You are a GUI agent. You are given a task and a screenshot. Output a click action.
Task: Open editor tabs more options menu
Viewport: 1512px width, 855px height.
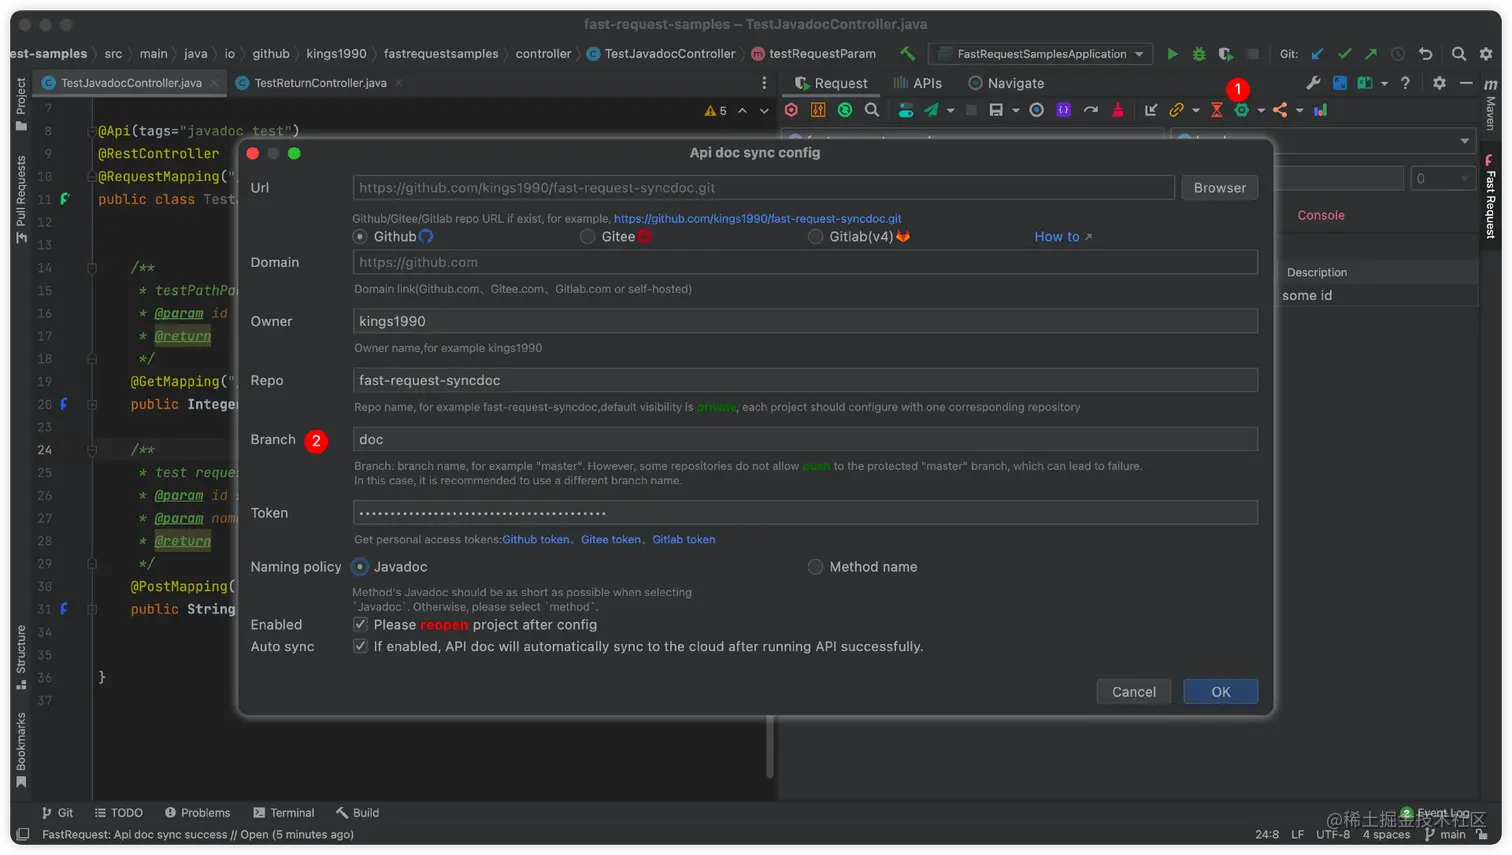764,83
